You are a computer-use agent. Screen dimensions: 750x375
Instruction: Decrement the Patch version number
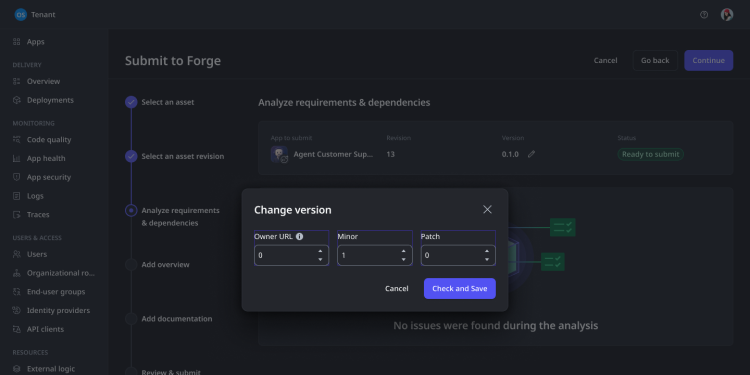[x=486, y=259]
